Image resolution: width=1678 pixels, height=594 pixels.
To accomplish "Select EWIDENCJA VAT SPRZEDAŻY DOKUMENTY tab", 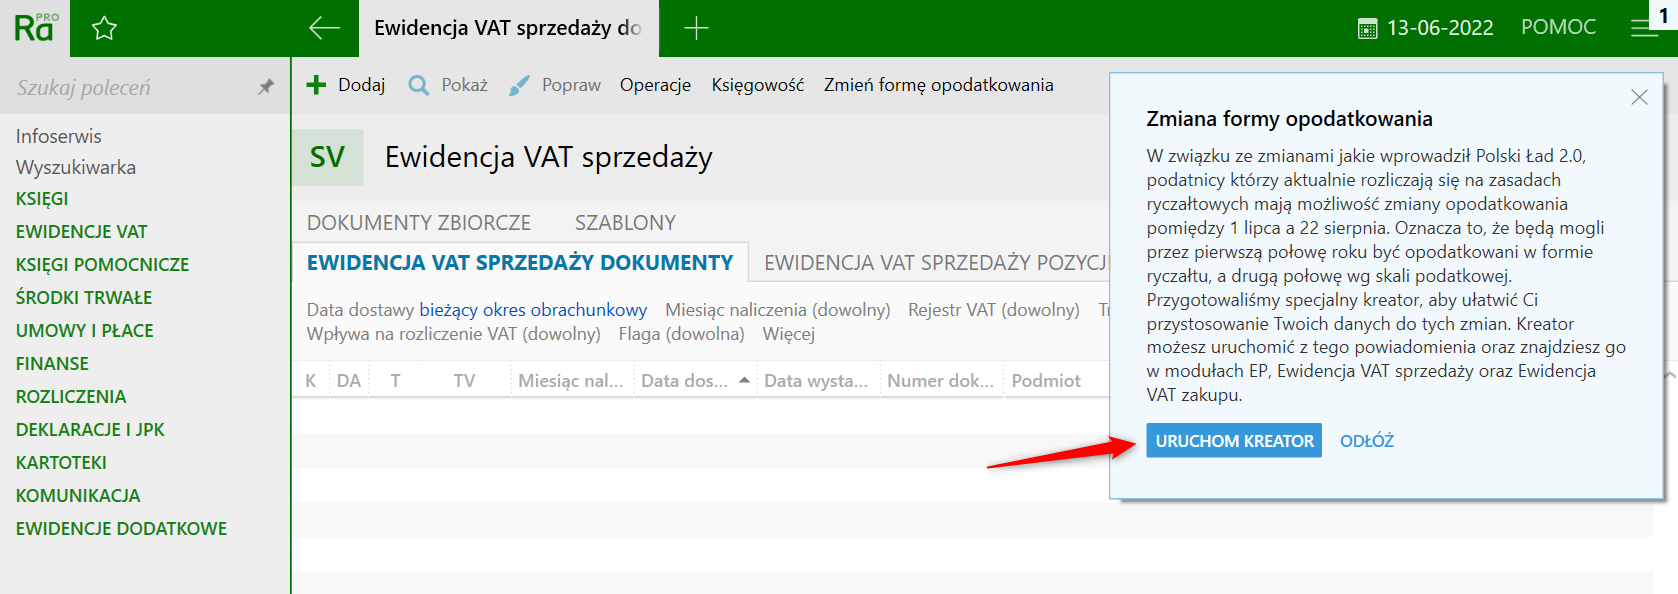I will (520, 263).
